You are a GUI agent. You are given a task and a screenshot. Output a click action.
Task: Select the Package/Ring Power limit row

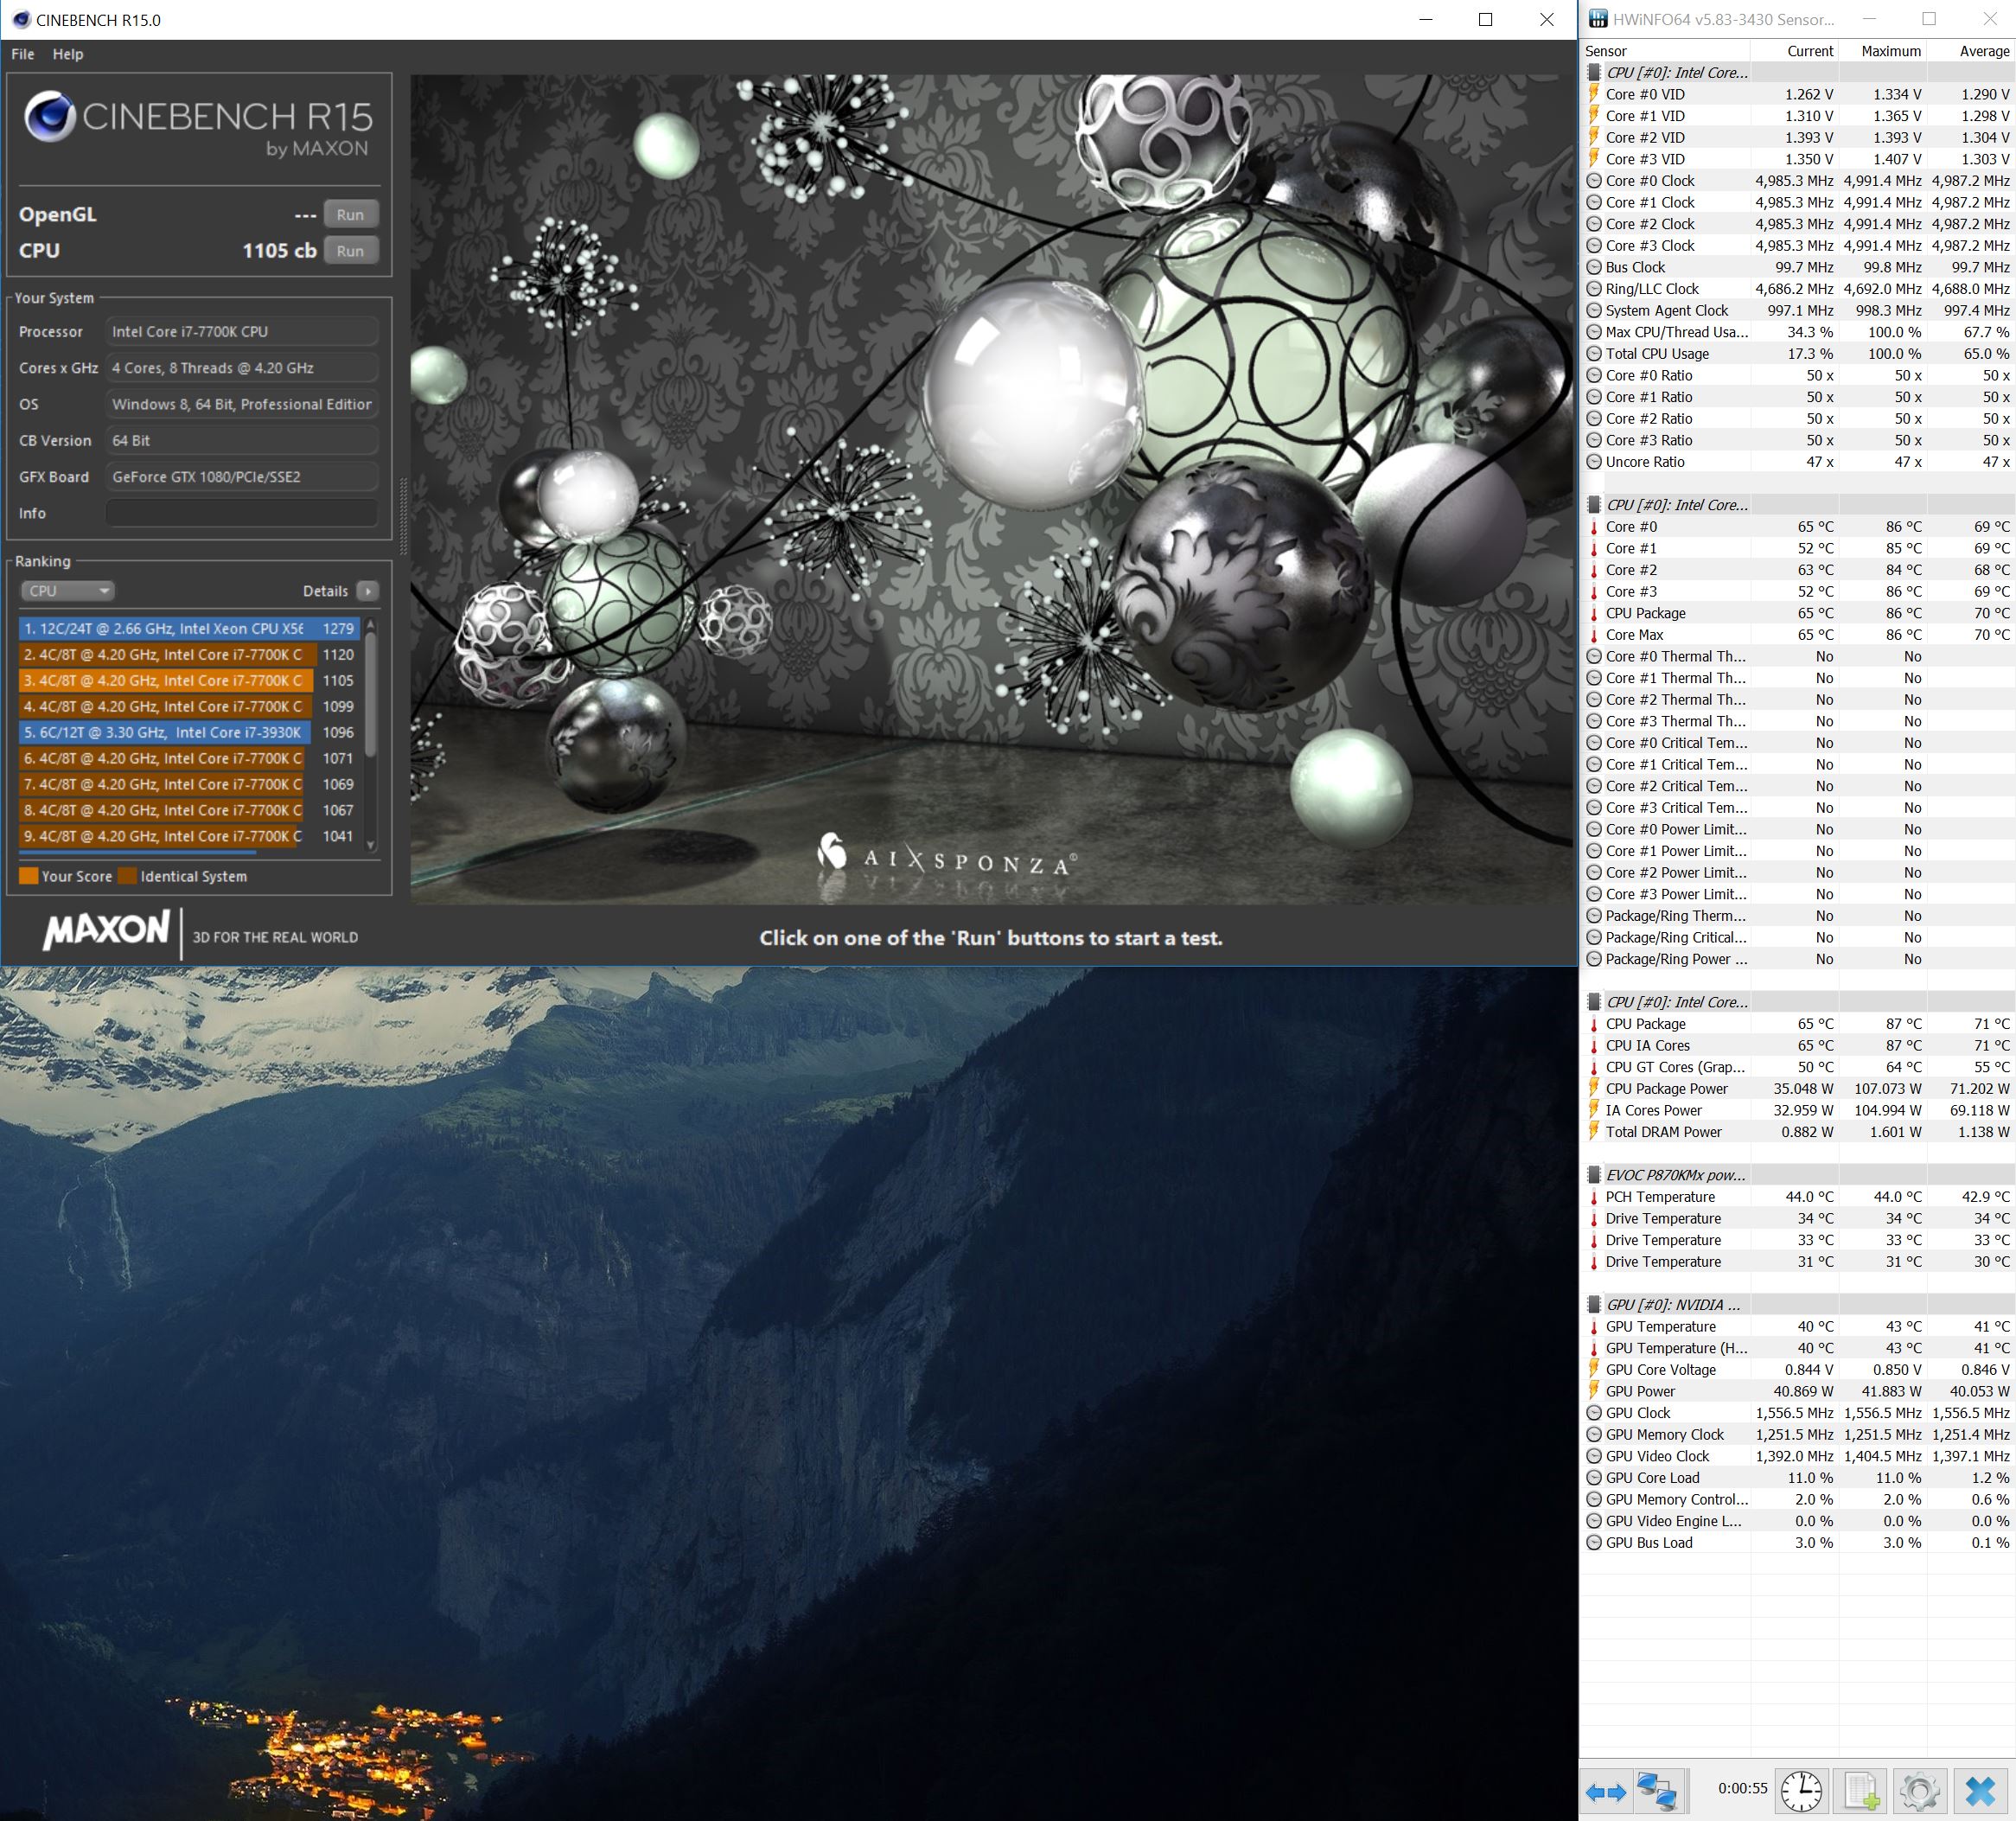click(1798, 959)
